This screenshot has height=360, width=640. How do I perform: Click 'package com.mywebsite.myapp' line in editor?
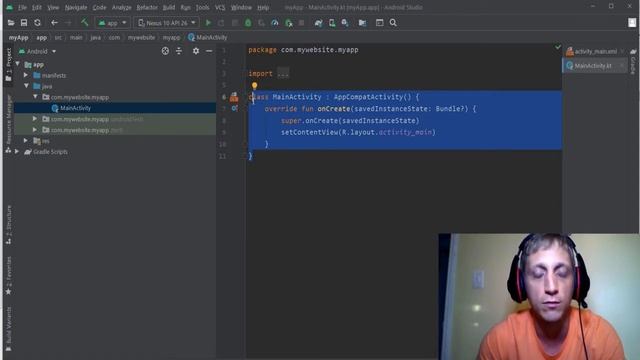click(303, 50)
